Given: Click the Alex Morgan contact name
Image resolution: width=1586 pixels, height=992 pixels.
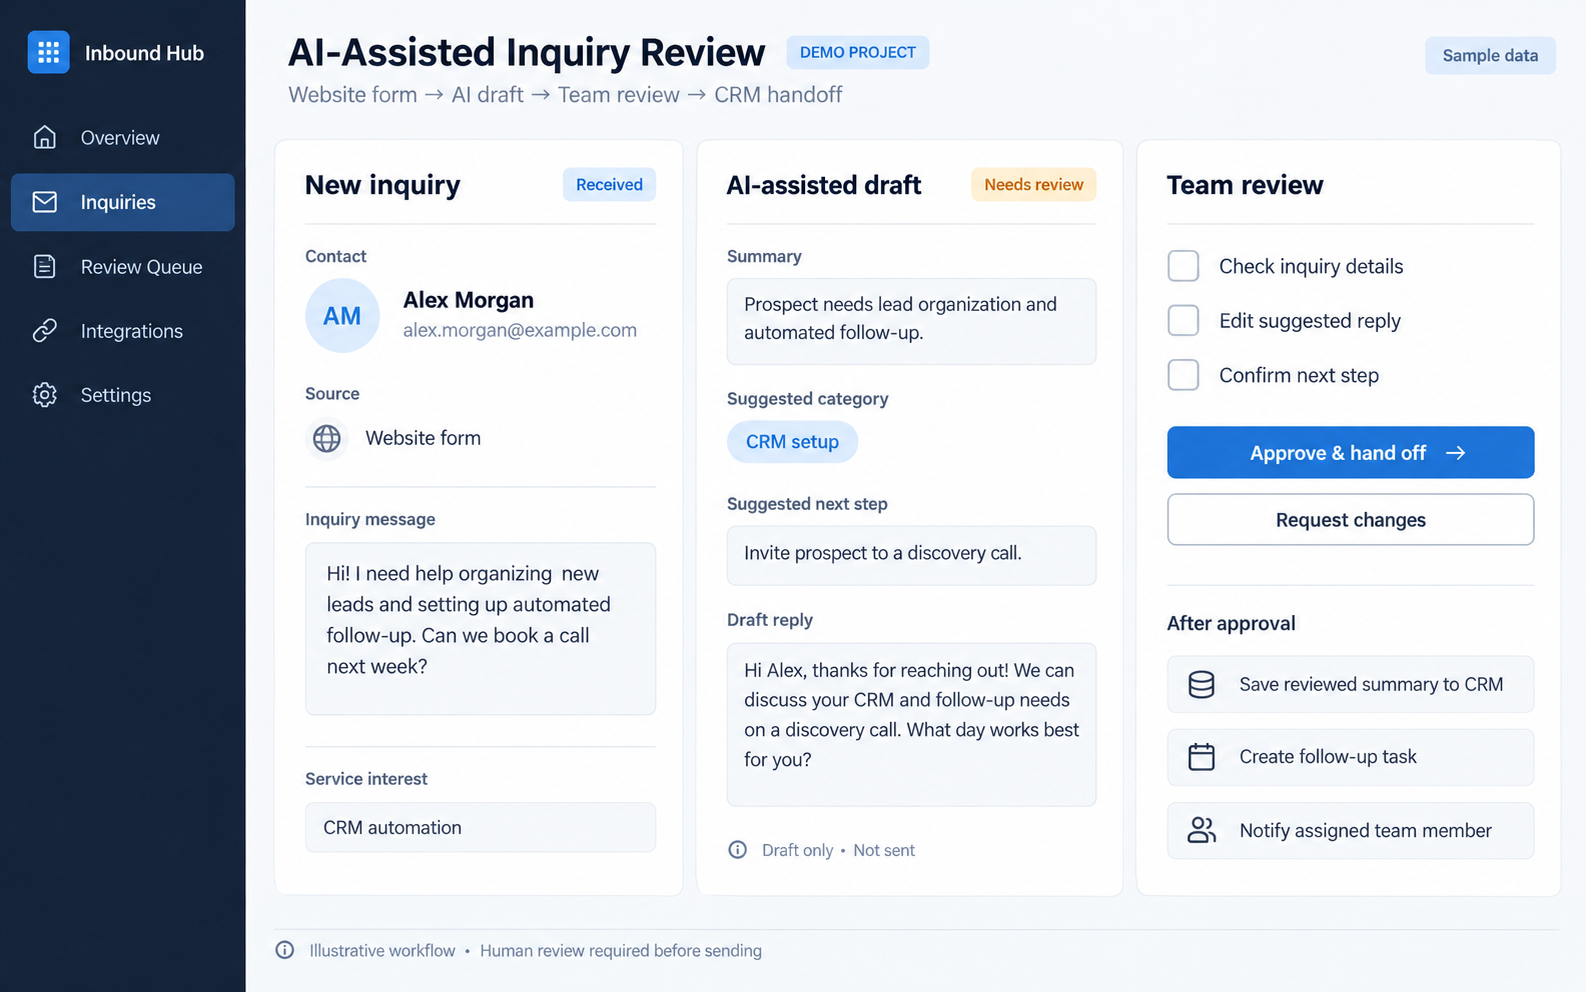Looking at the screenshot, I should pos(468,300).
